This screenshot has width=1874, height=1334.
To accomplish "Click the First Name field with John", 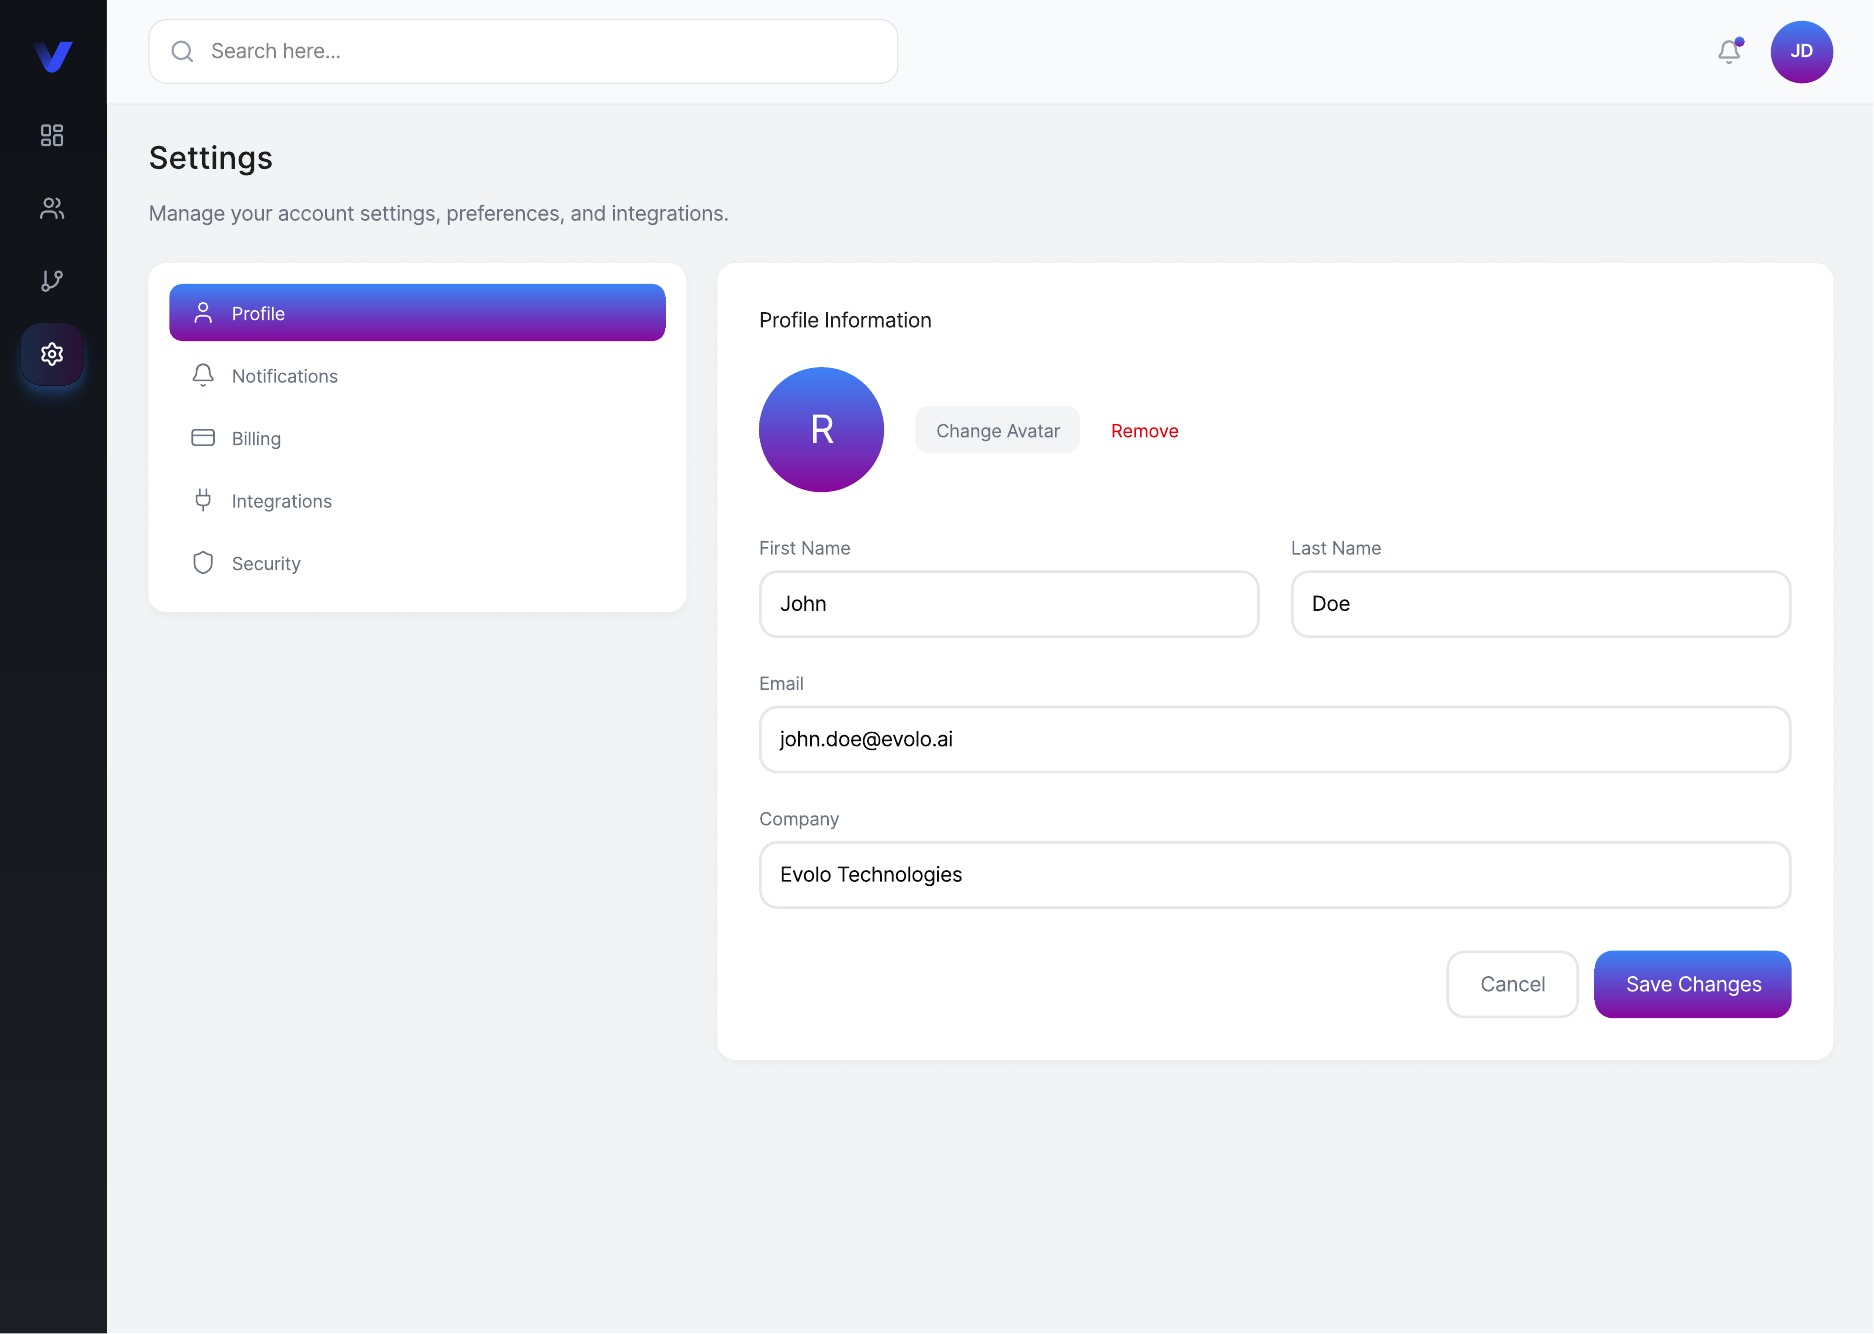I will (x=1008, y=604).
